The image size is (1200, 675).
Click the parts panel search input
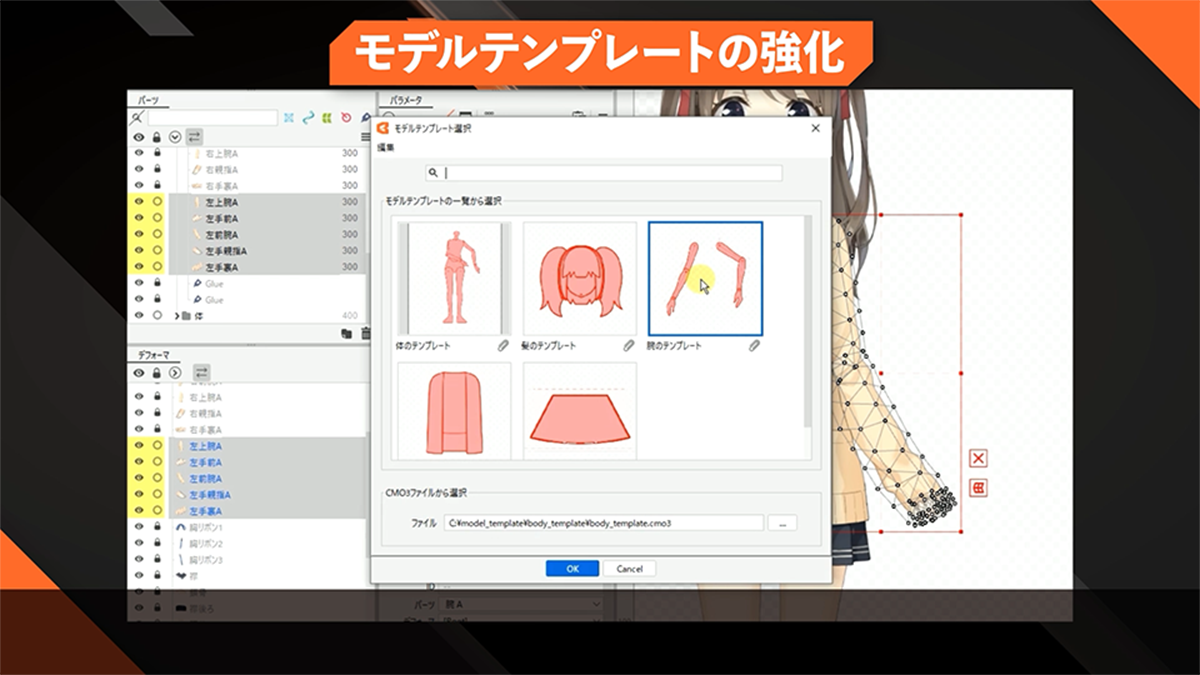point(212,118)
